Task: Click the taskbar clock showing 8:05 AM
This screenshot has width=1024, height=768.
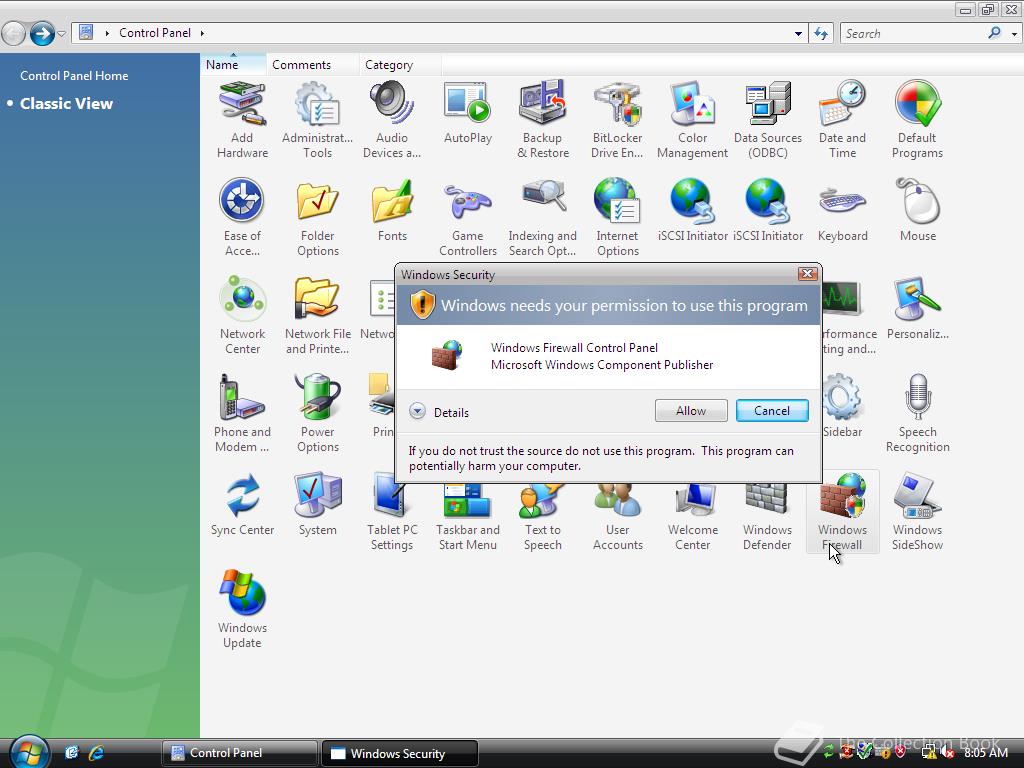Action: 986,753
